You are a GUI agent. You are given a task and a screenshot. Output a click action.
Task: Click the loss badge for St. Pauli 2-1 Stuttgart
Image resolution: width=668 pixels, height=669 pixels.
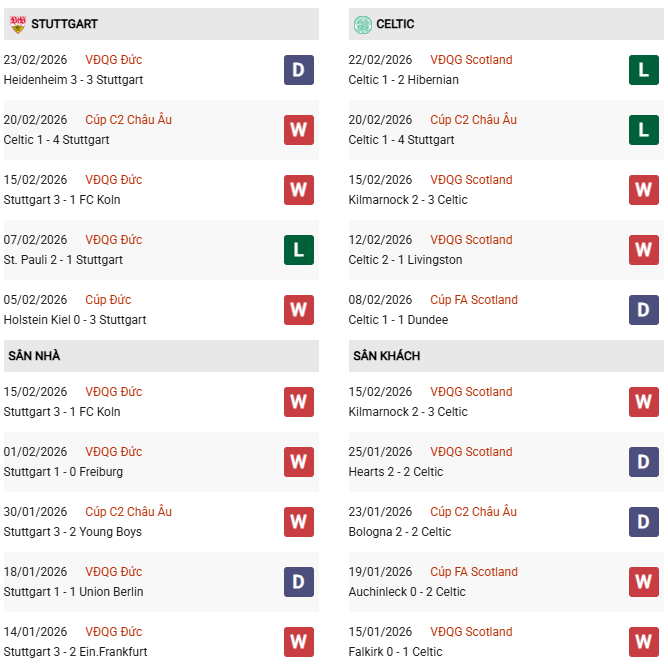coord(298,250)
